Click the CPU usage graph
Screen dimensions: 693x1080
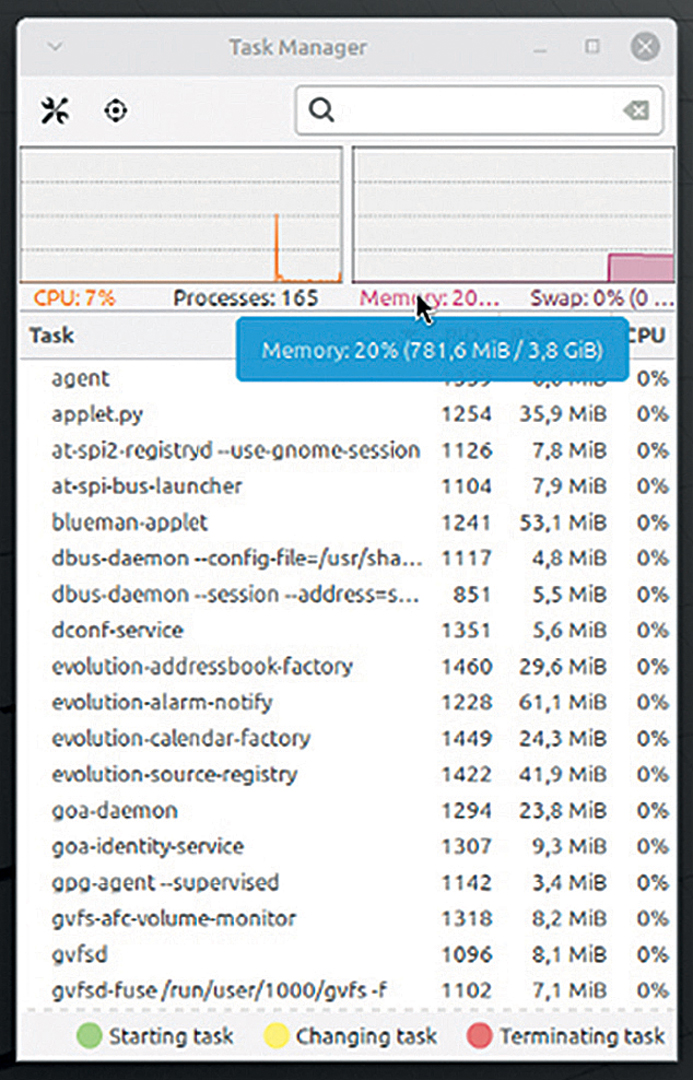(181, 215)
